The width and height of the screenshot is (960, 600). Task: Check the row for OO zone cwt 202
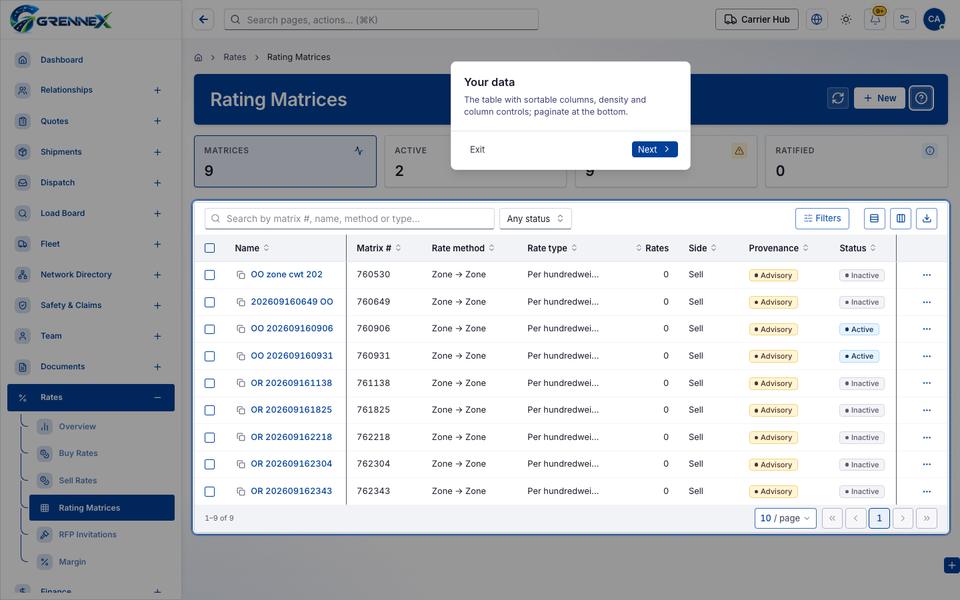pyautogui.click(x=210, y=275)
